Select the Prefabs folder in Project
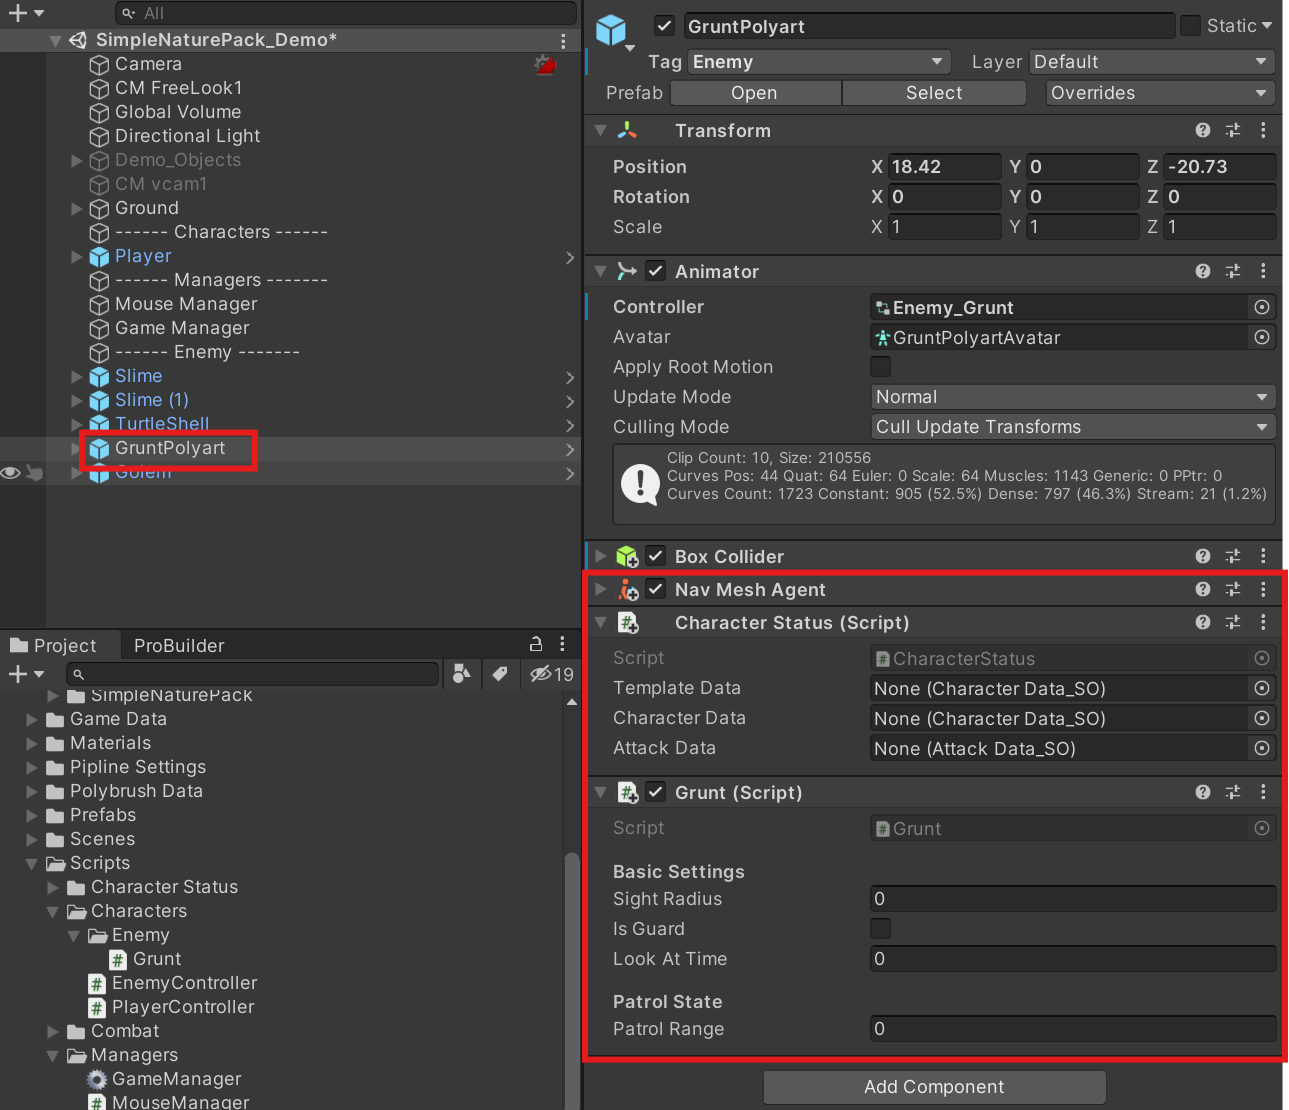Image resolution: width=1289 pixels, height=1110 pixels. [103, 815]
